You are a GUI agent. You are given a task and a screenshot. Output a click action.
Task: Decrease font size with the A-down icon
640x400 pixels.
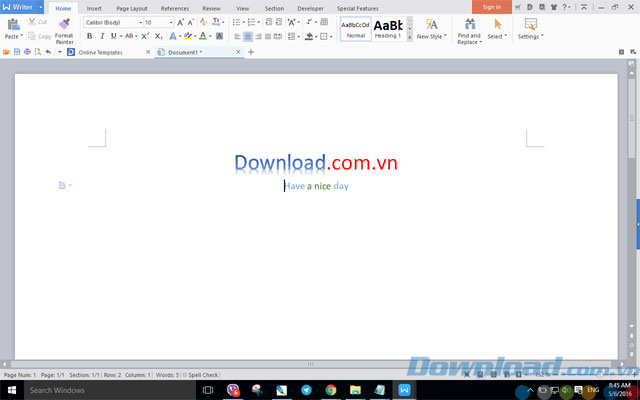[x=191, y=22]
